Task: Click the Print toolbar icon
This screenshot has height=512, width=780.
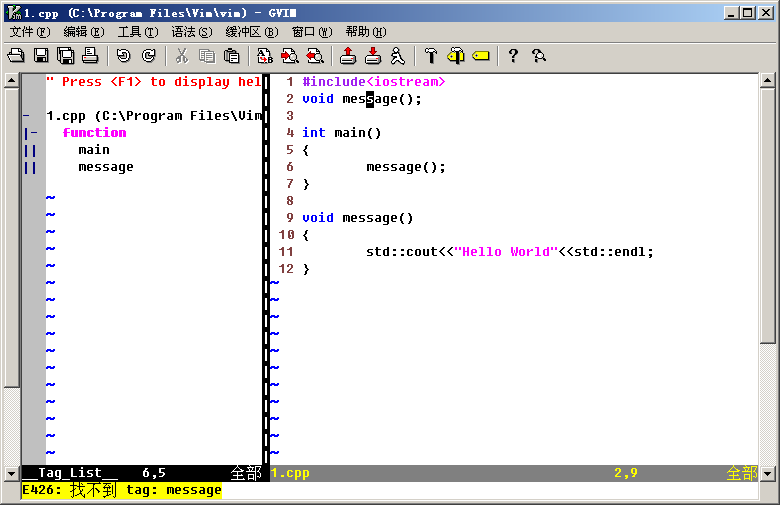Action: pos(90,55)
